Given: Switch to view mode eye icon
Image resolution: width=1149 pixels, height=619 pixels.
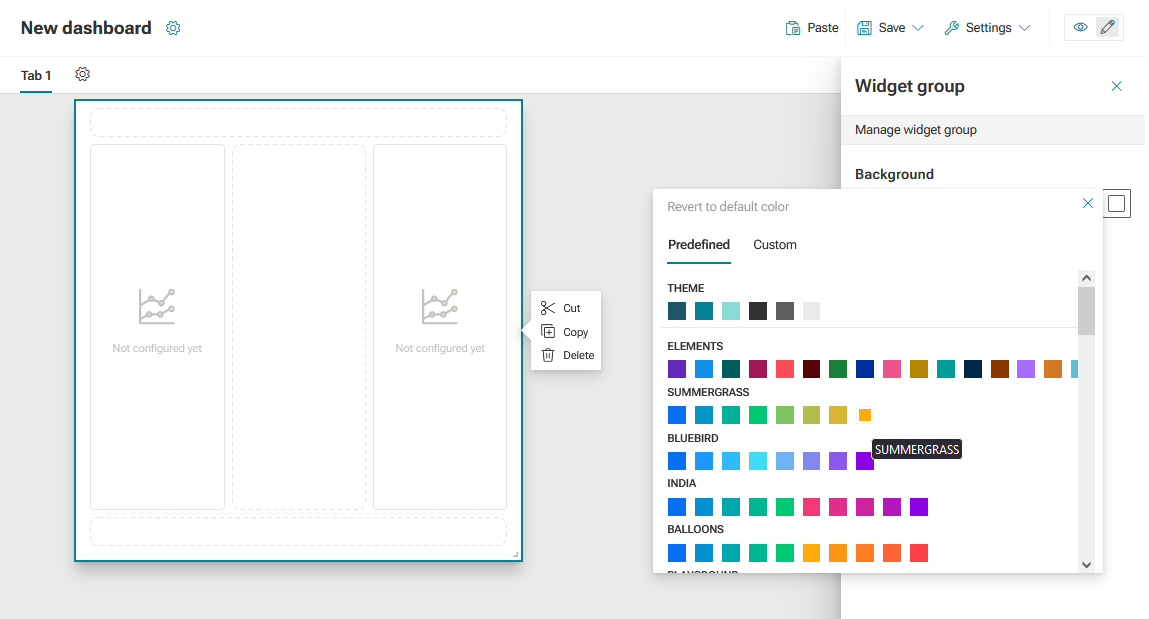Looking at the screenshot, I should point(1080,27).
